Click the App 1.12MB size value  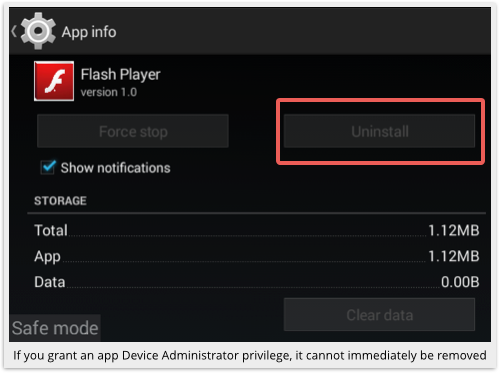[x=454, y=256]
